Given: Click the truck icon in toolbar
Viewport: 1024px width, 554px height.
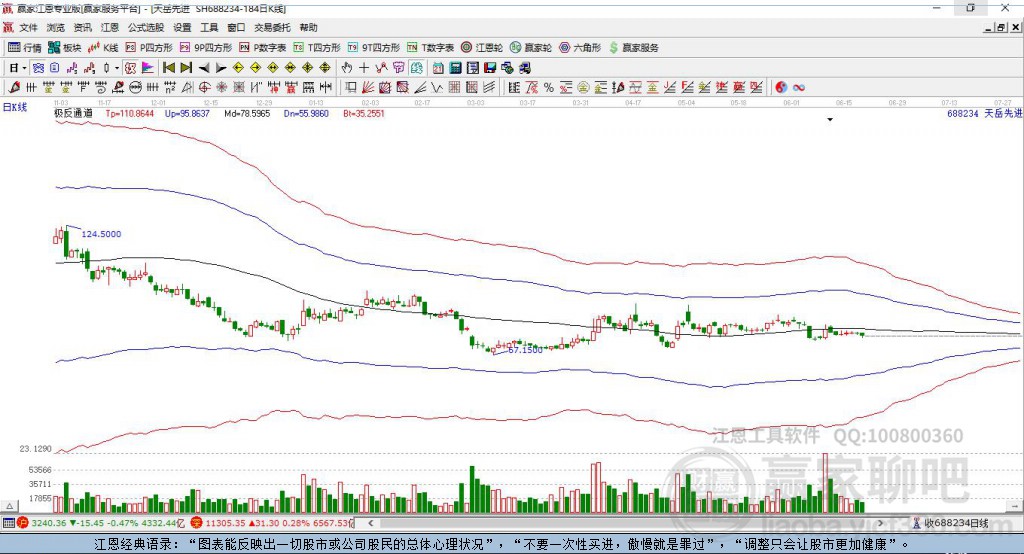Looking at the screenshot, I should point(524,68).
